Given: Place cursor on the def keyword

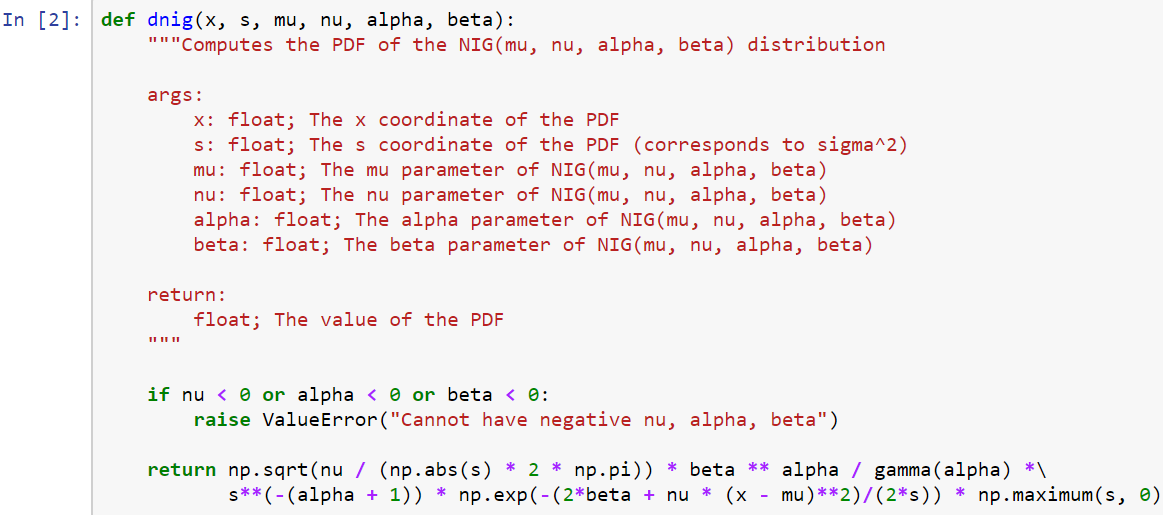Looking at the screenshot, I should (x=116, y=19).
